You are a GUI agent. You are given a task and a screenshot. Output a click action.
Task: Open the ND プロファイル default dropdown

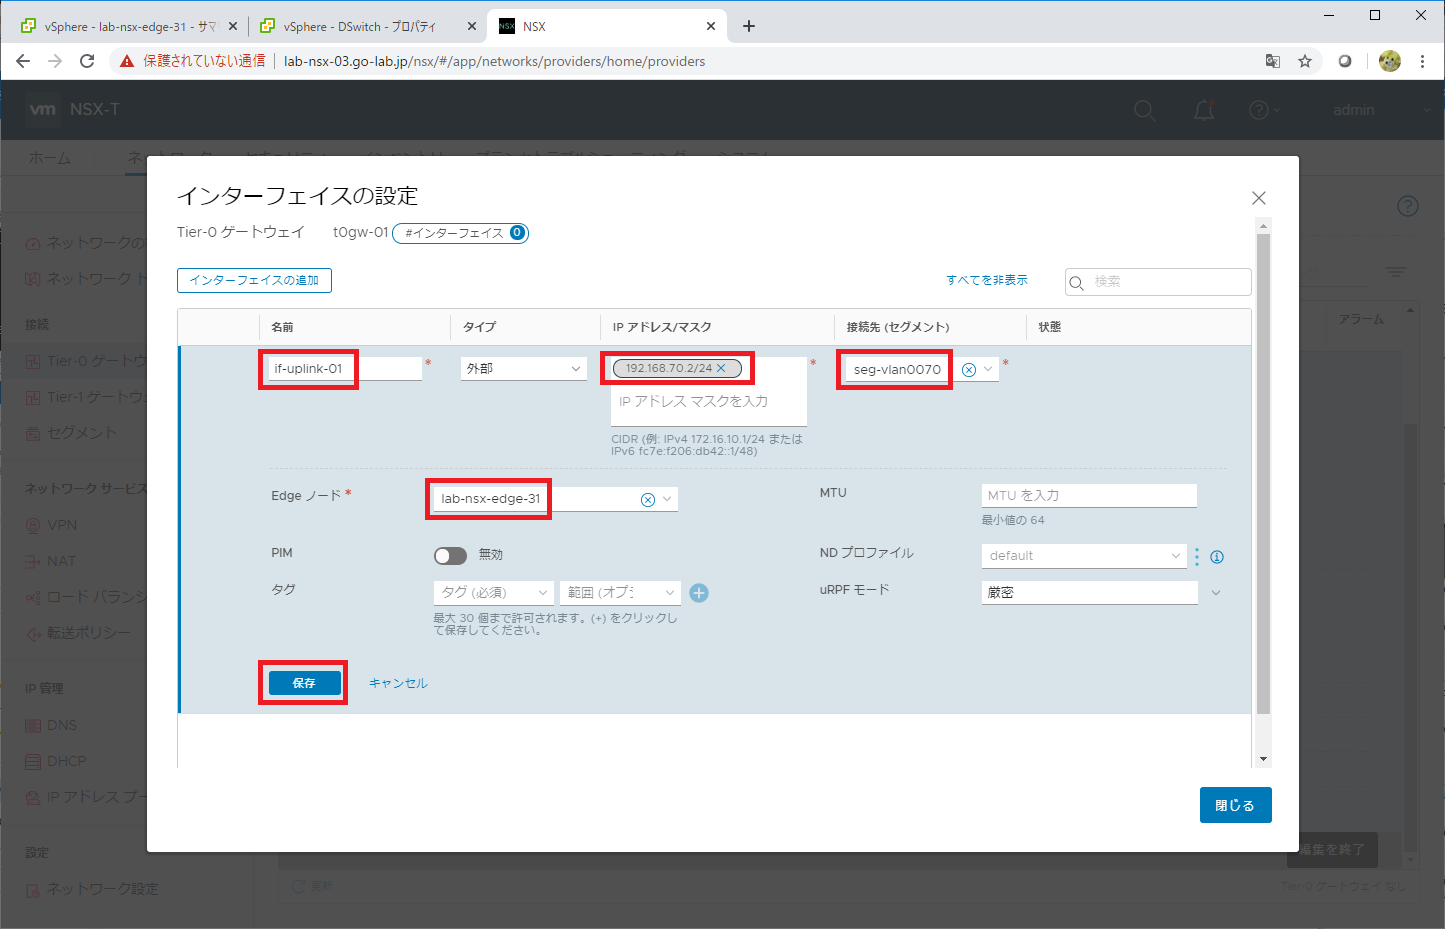1084,555
